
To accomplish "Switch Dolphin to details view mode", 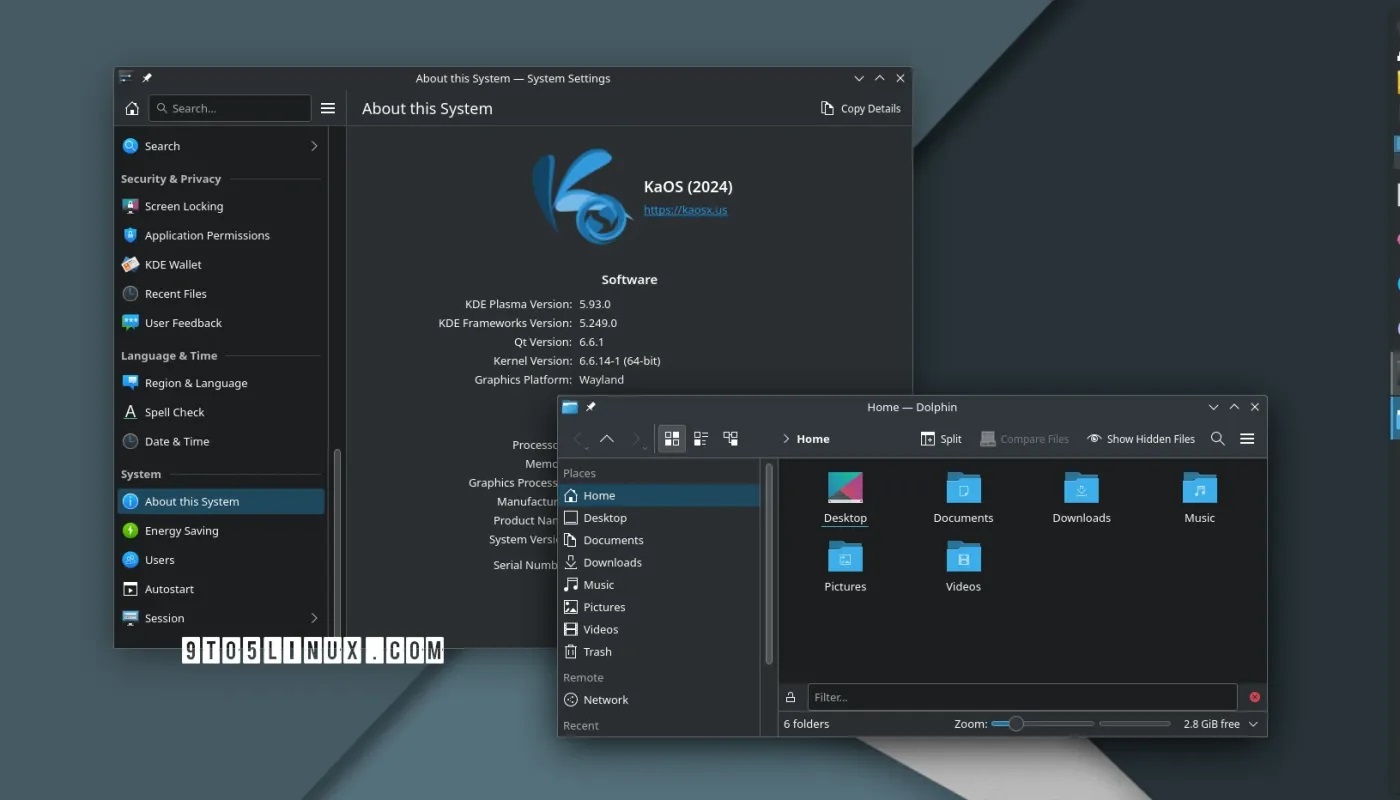I will coord(730,438).
